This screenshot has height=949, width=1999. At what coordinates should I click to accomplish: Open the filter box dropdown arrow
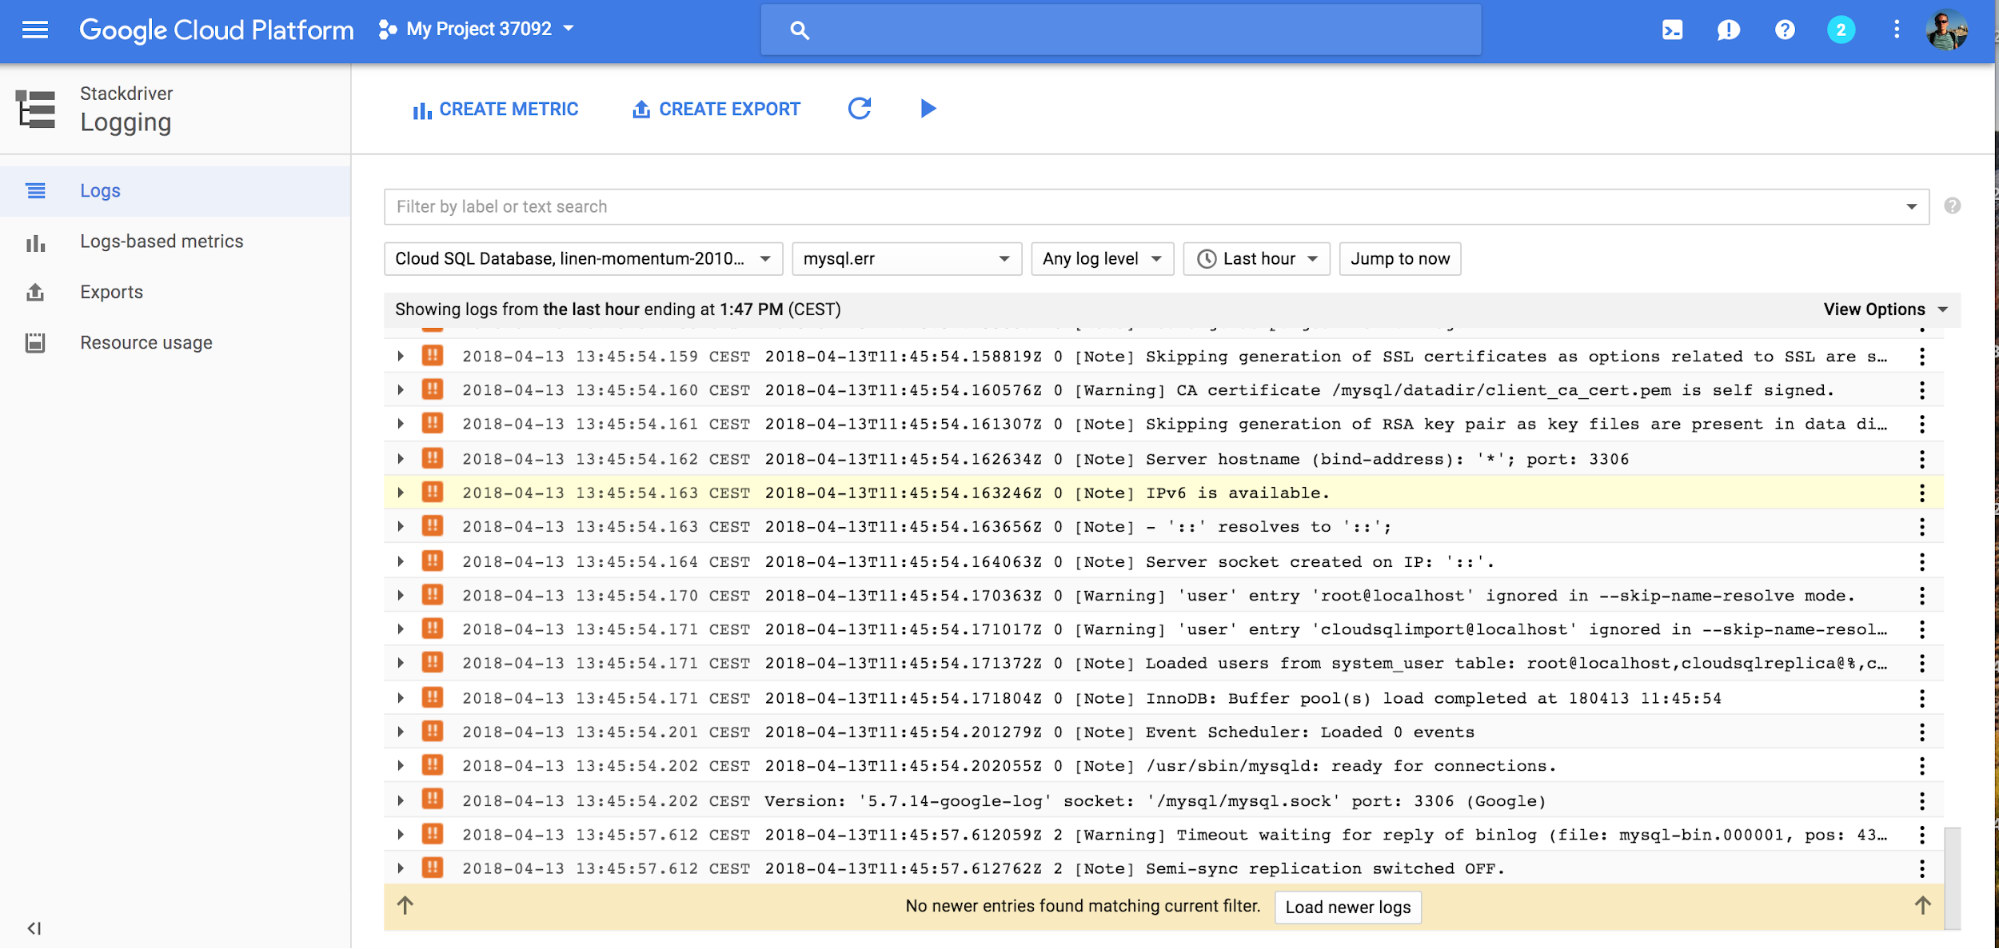1911,207
